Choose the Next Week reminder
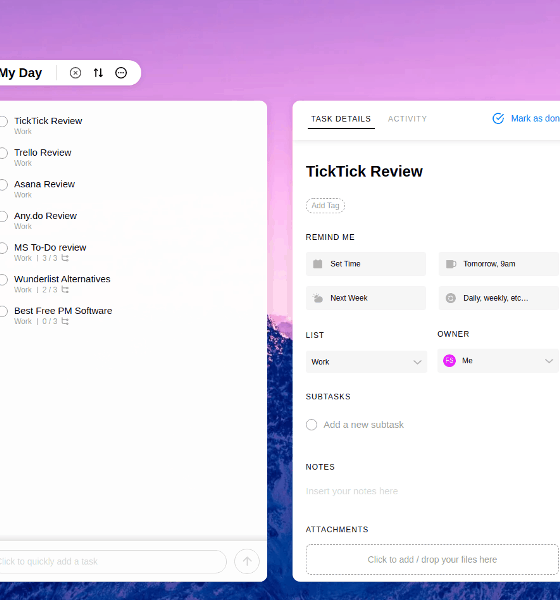Image resolution: width=560 pixels, height=600 pixels. (366, 298)
